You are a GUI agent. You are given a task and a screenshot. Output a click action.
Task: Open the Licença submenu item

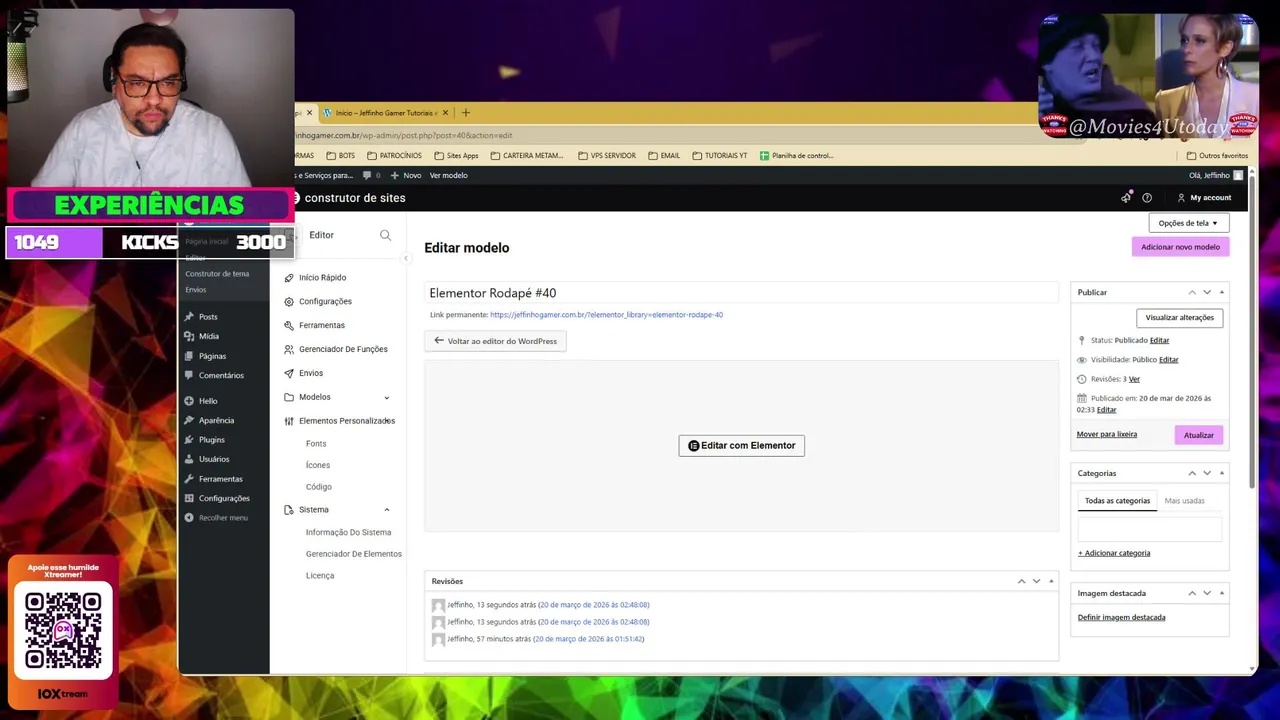click(320, 576)
